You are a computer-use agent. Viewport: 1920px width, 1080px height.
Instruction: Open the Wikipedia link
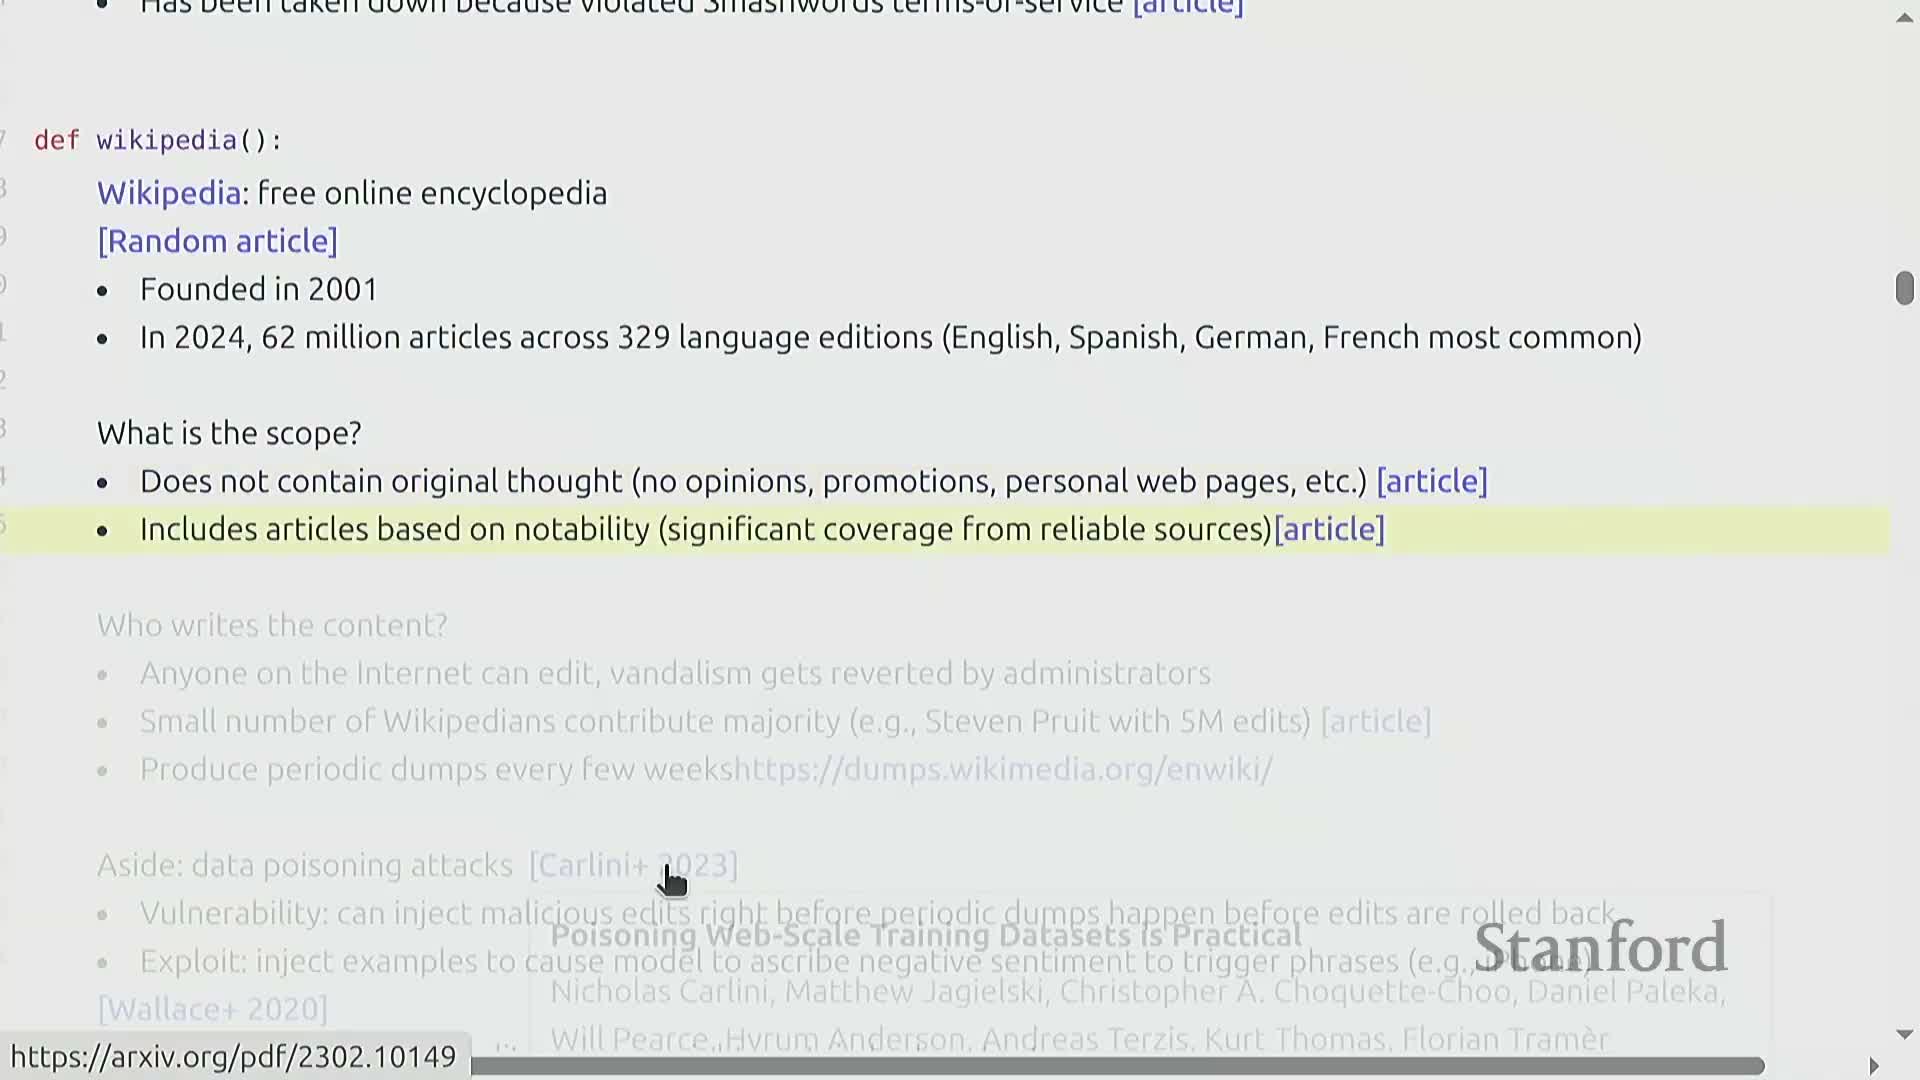click(x=168, y=193)
